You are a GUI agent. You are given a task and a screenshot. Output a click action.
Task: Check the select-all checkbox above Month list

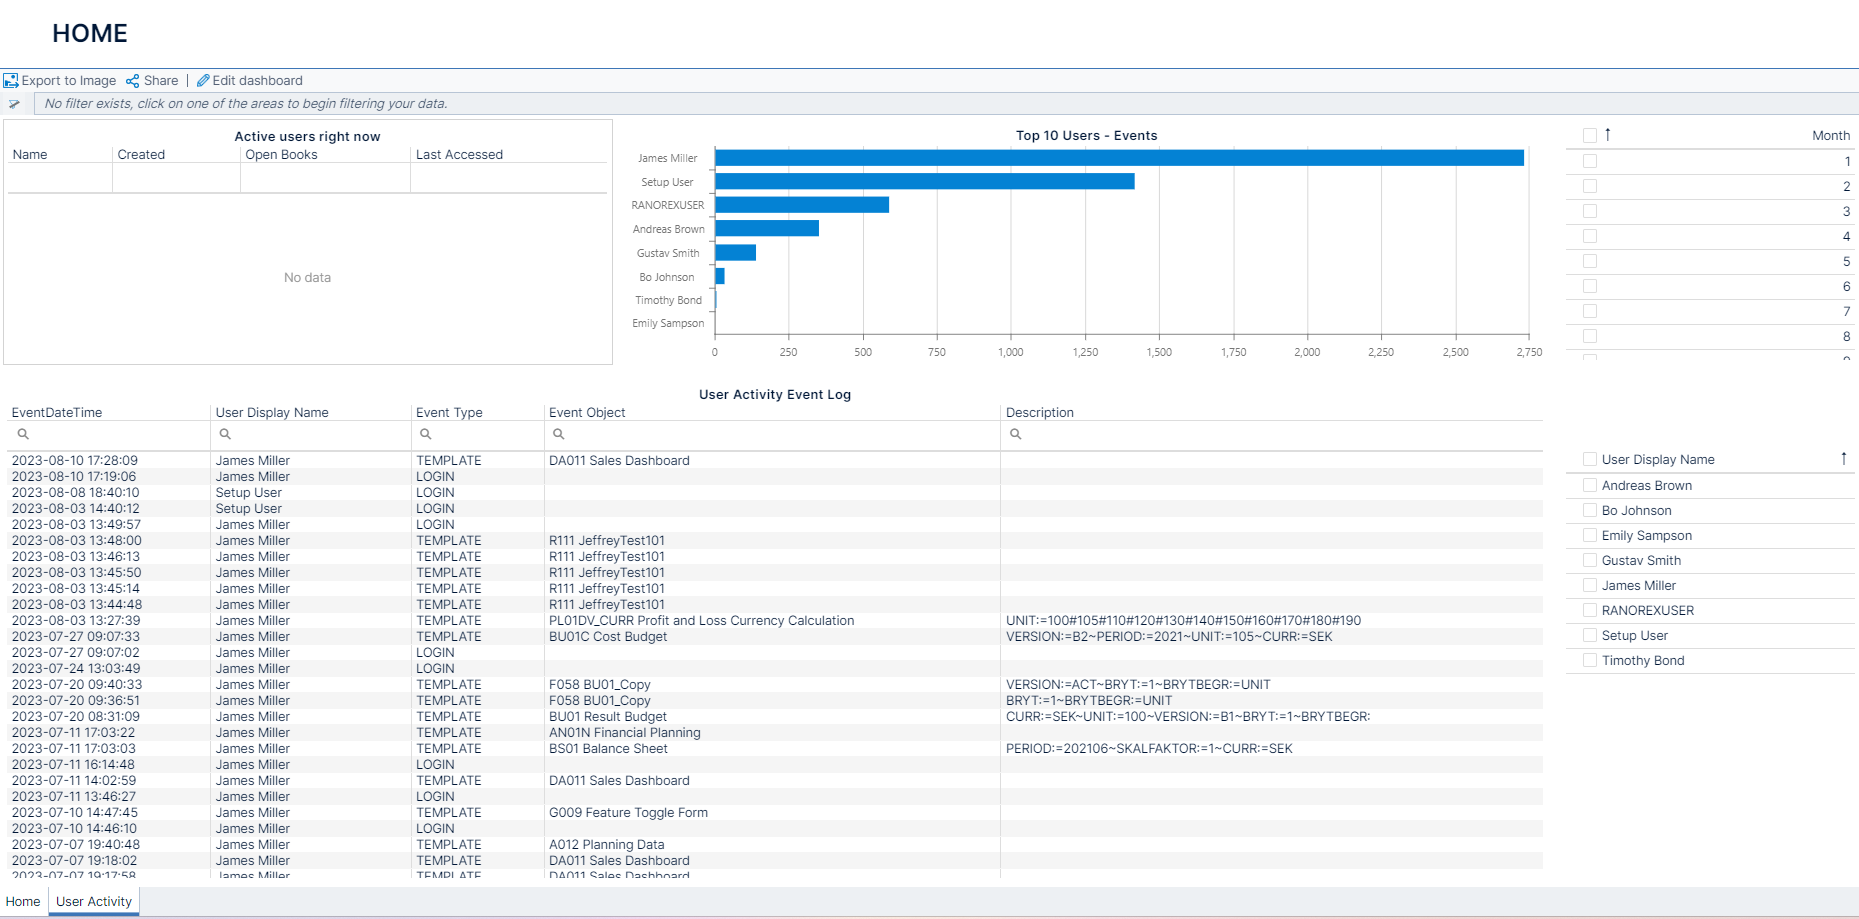(1590, 134)
